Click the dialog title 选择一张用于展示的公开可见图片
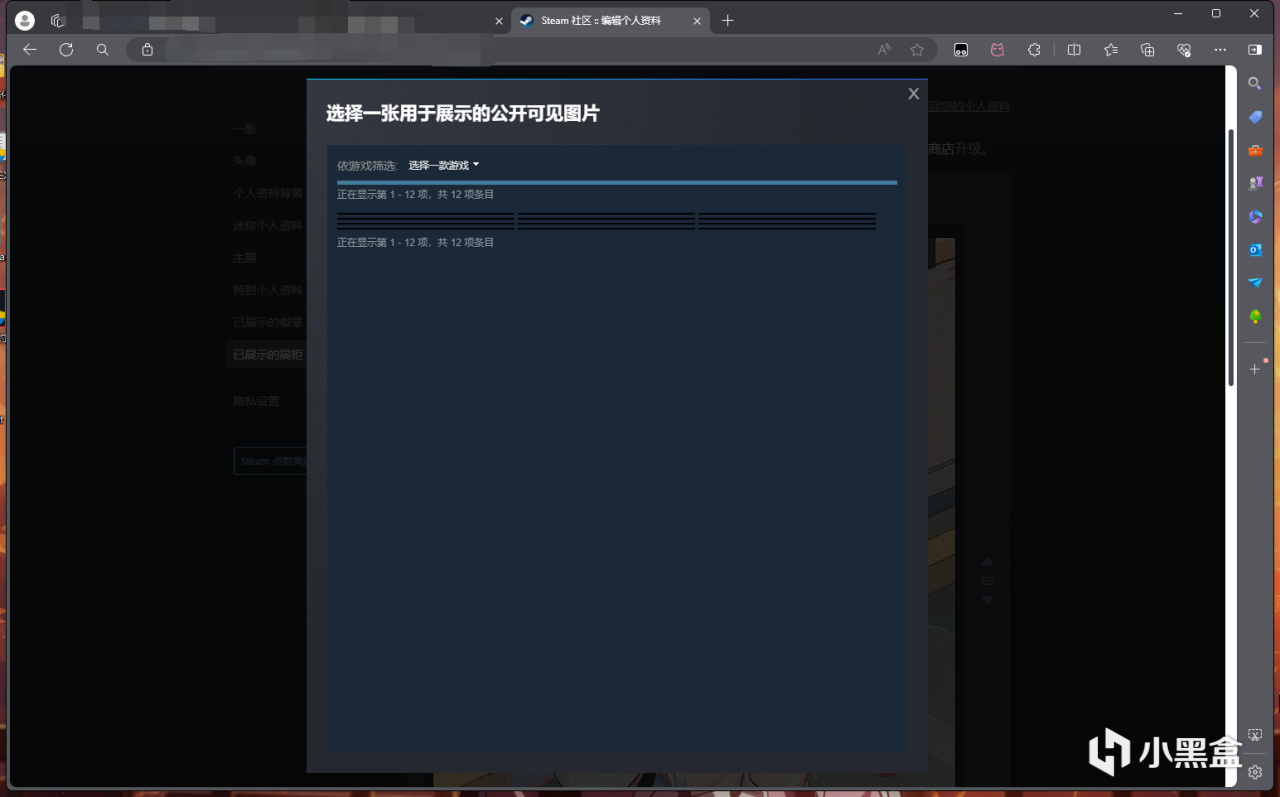The image size is (1280, 797). pyautogui.click(x=463, y=114)
